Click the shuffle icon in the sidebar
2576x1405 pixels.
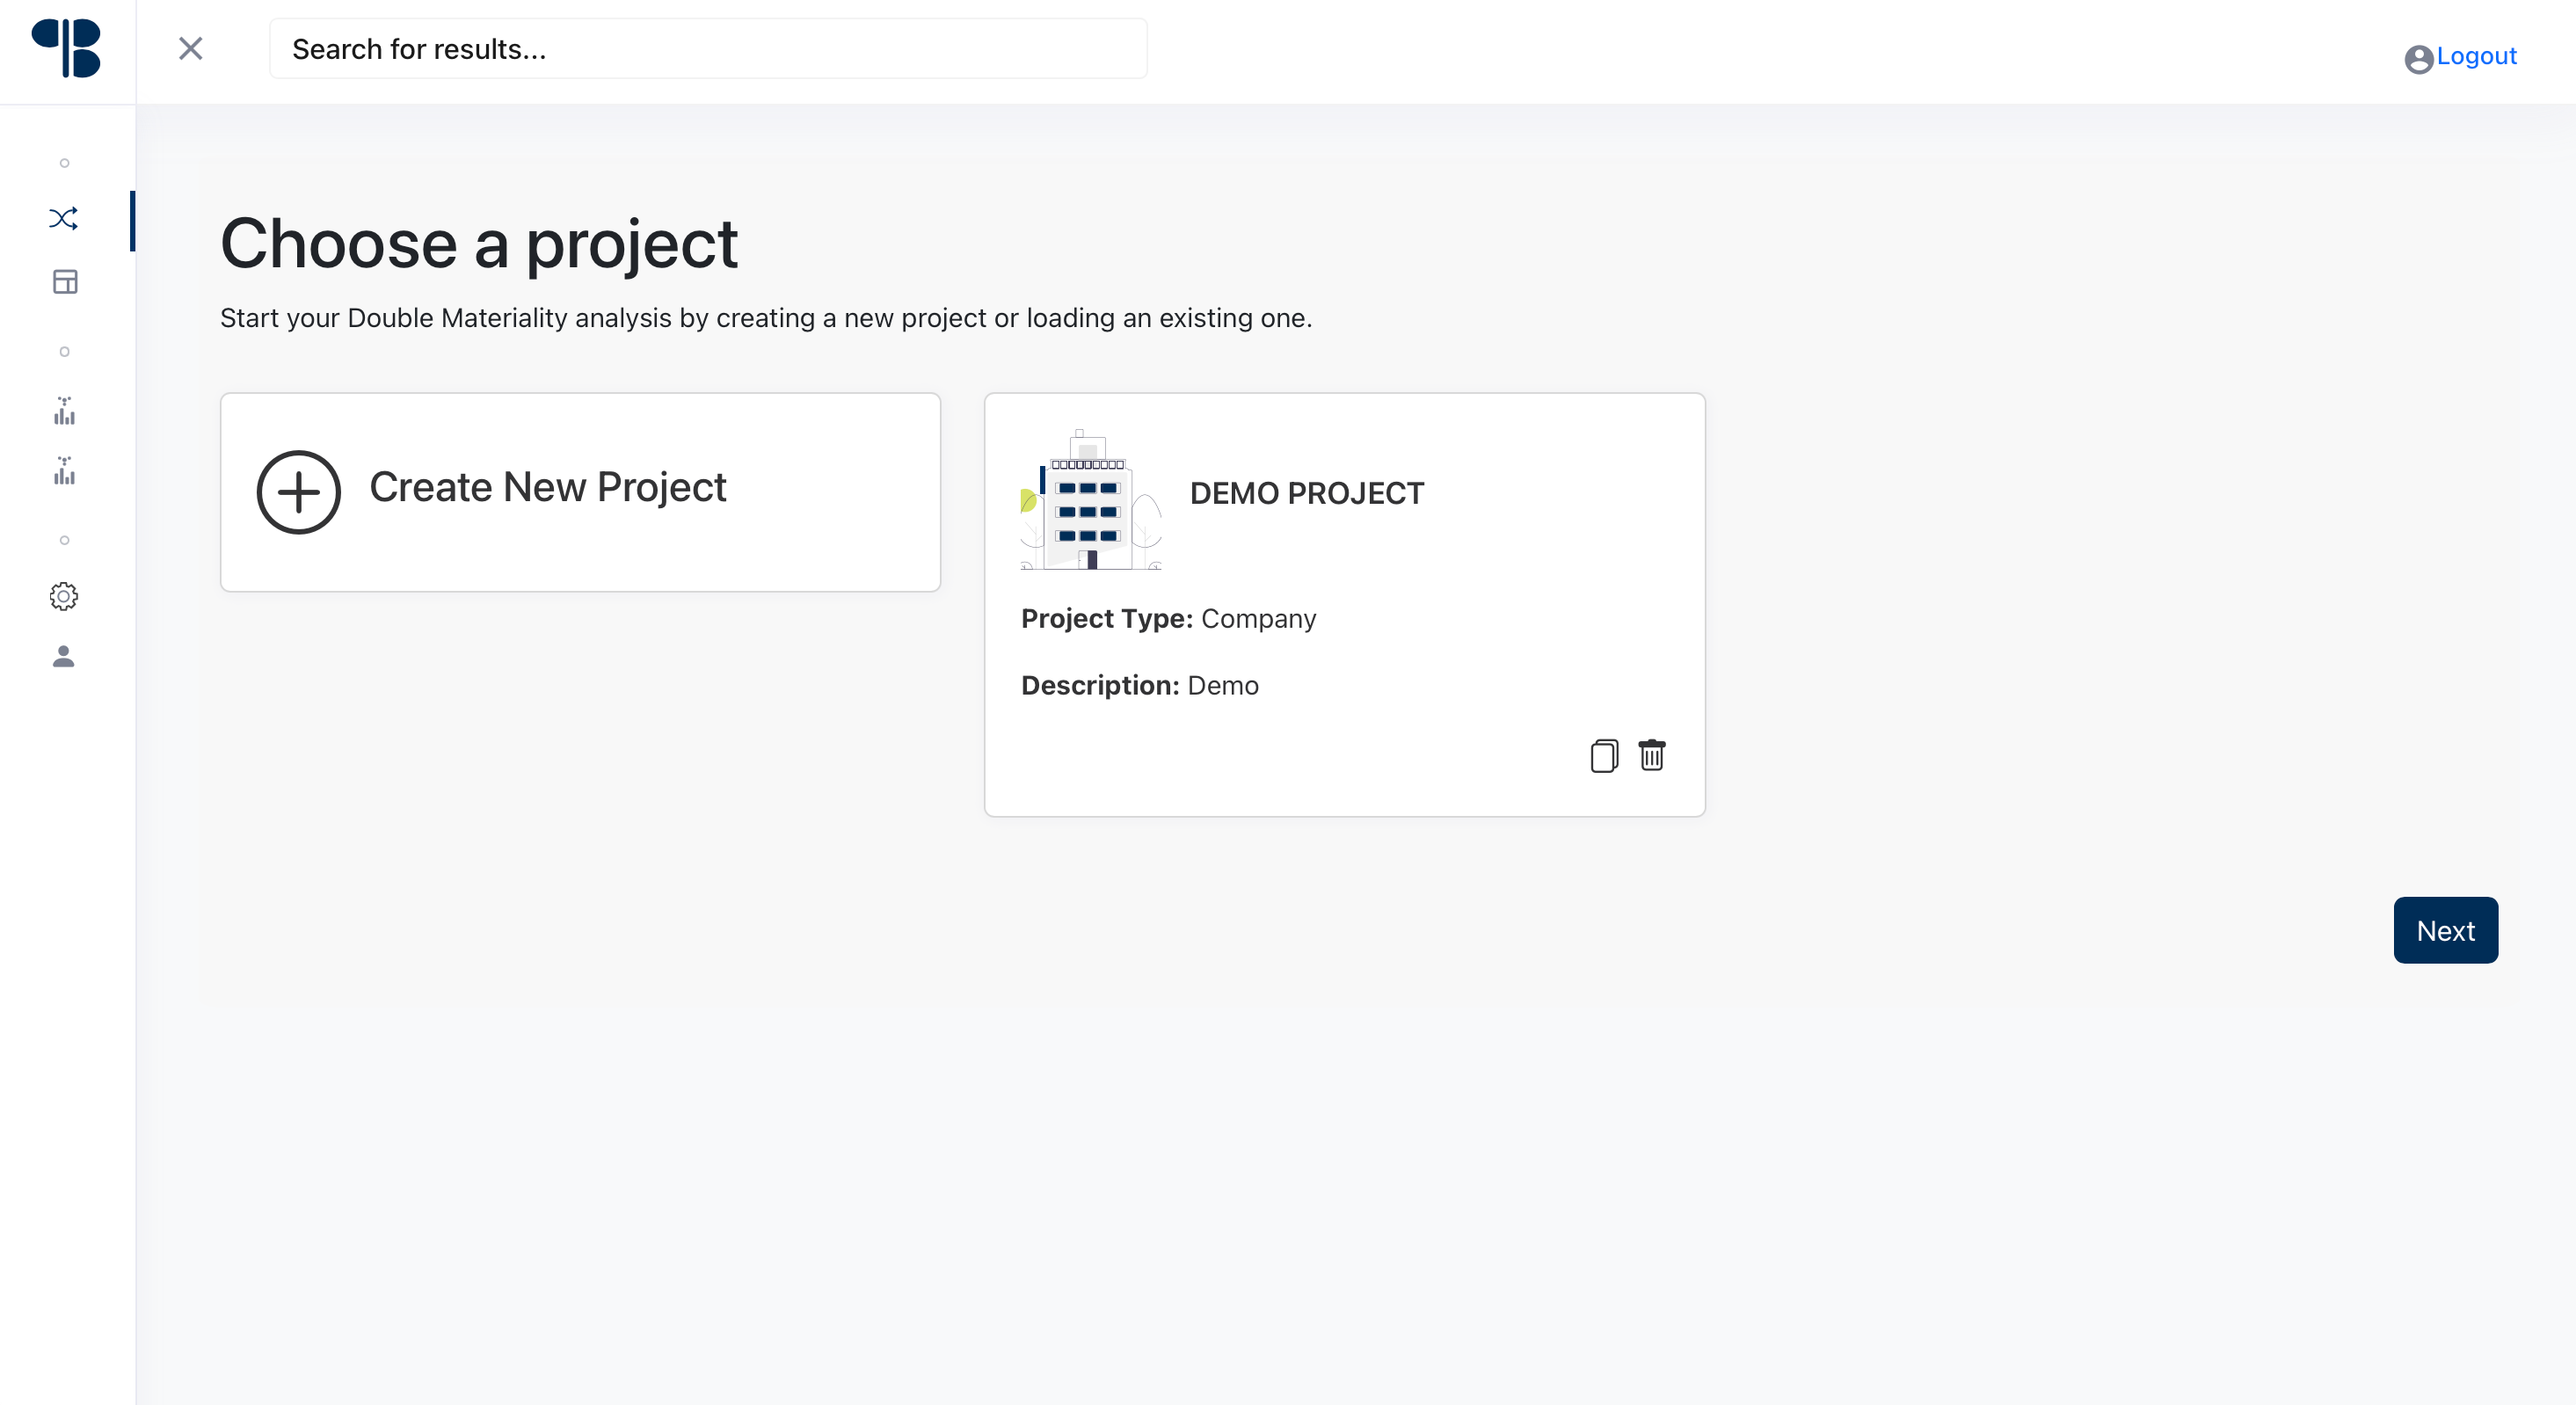[64, 219]
